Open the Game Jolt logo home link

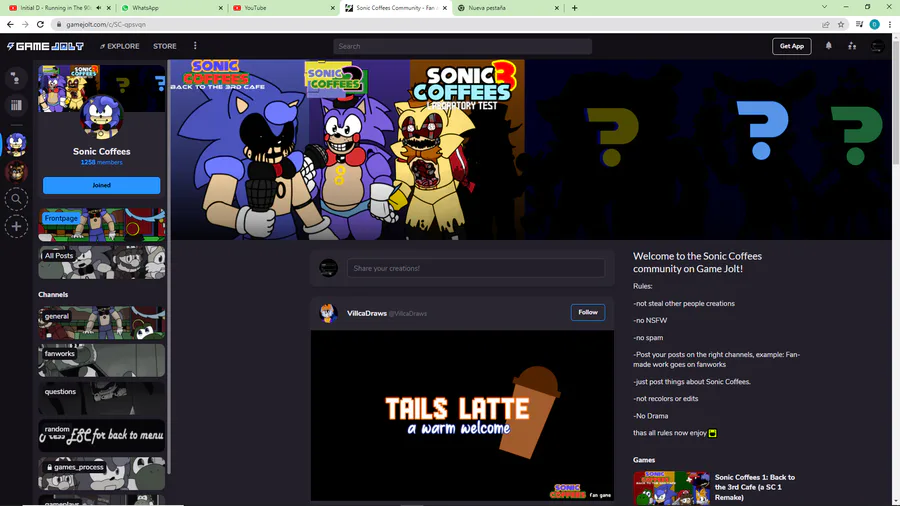[45, 46]
